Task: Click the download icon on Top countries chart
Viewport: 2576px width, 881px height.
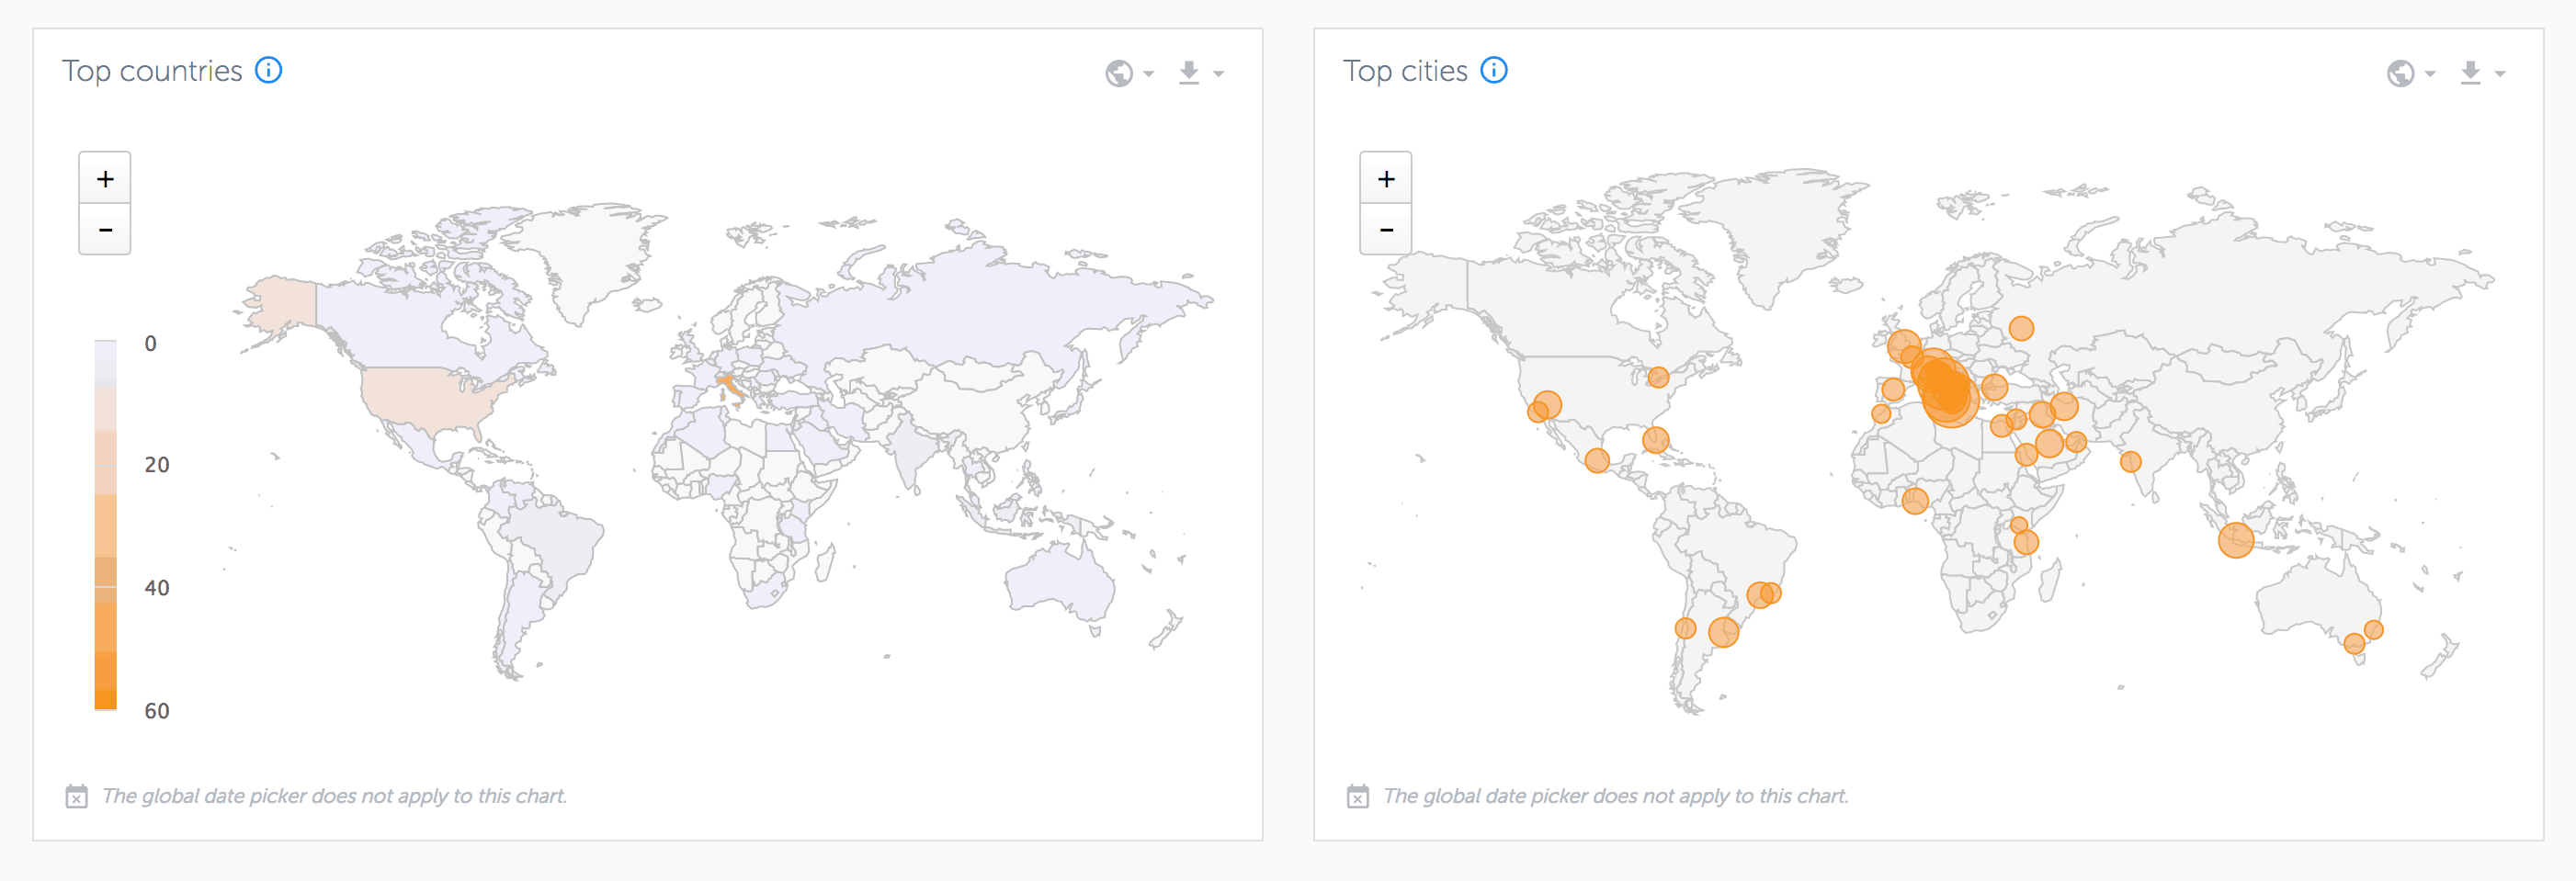Action: [x=1189, y=72]
